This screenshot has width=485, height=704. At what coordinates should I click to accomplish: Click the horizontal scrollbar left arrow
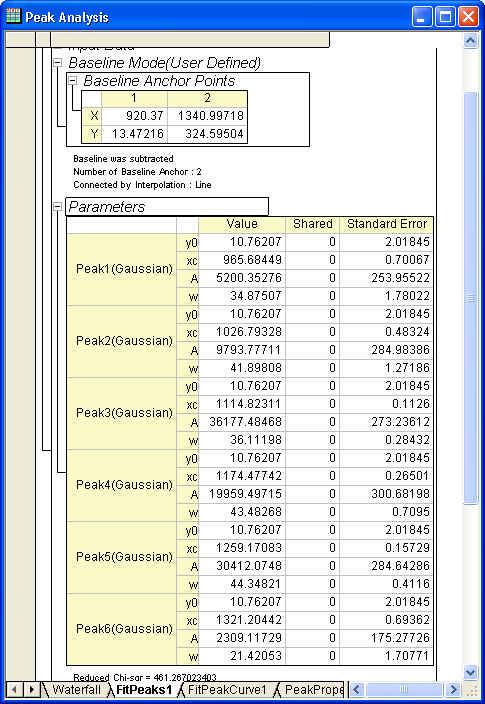click(357, 690)
